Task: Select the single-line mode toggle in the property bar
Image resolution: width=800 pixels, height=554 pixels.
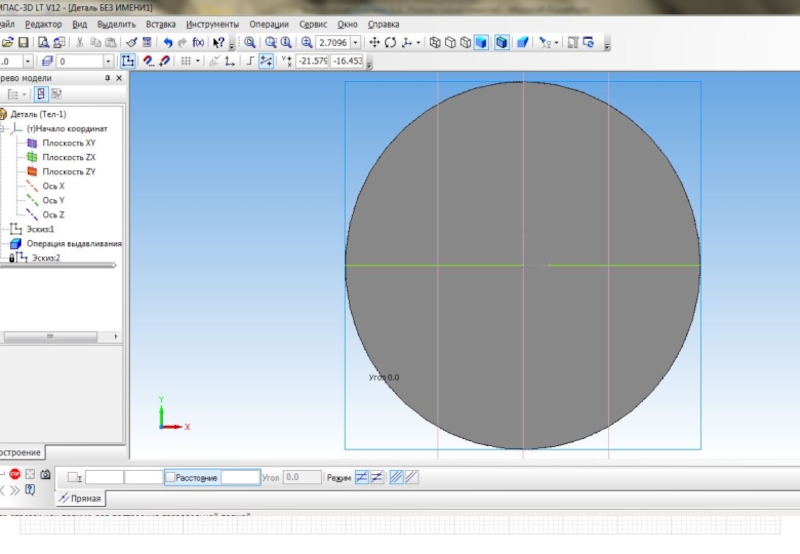Action: click(411, 477)
